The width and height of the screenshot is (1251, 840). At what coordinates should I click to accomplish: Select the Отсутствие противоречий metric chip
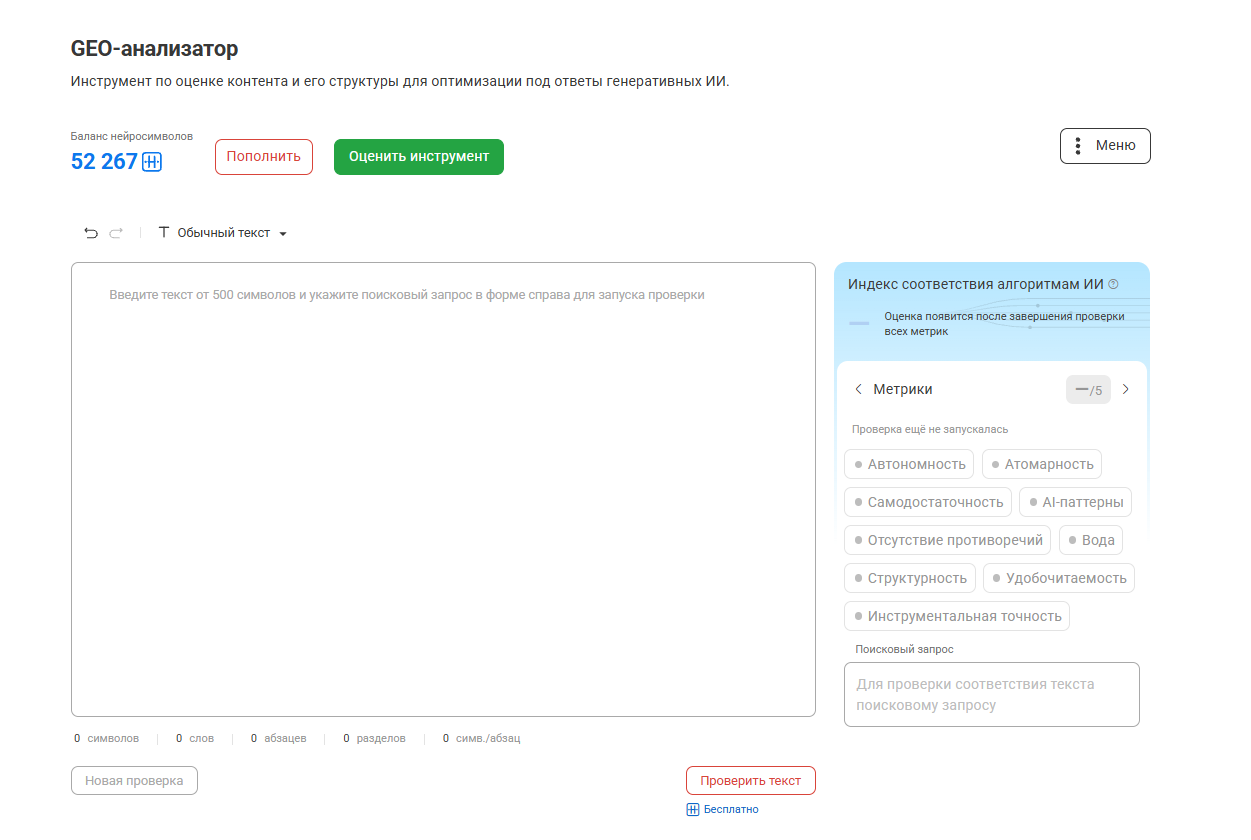948,540
